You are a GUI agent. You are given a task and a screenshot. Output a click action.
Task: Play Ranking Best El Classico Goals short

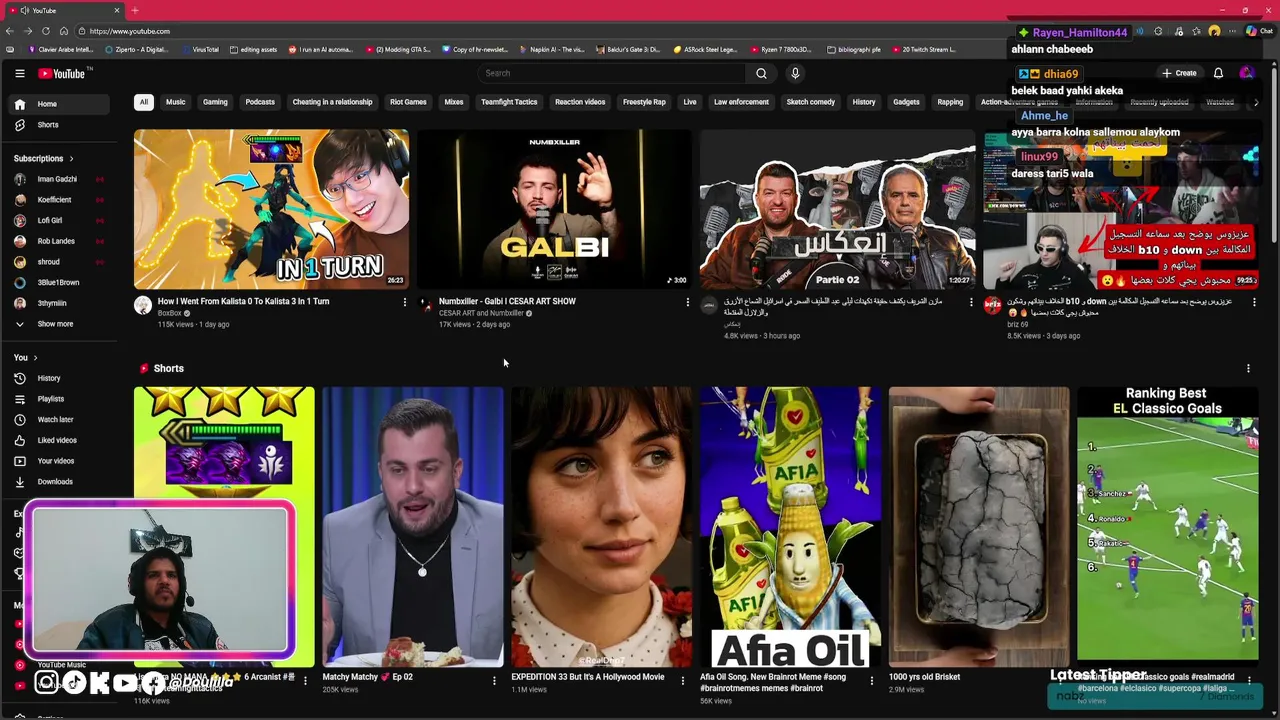1167,526
